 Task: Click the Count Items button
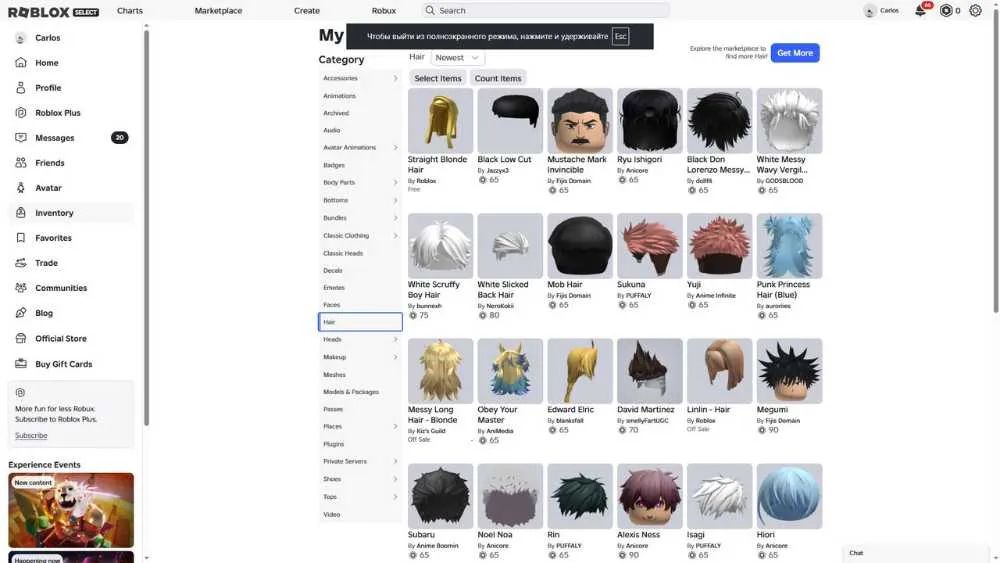(498, 78)
